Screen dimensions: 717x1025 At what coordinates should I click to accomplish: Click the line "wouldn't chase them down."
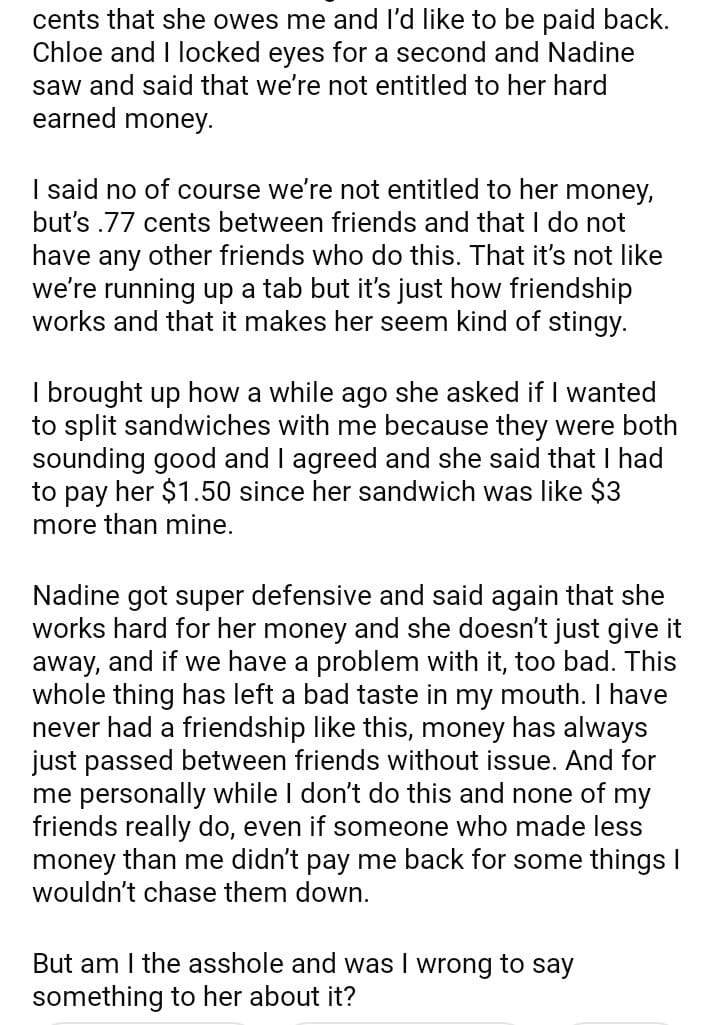point(200,893)
